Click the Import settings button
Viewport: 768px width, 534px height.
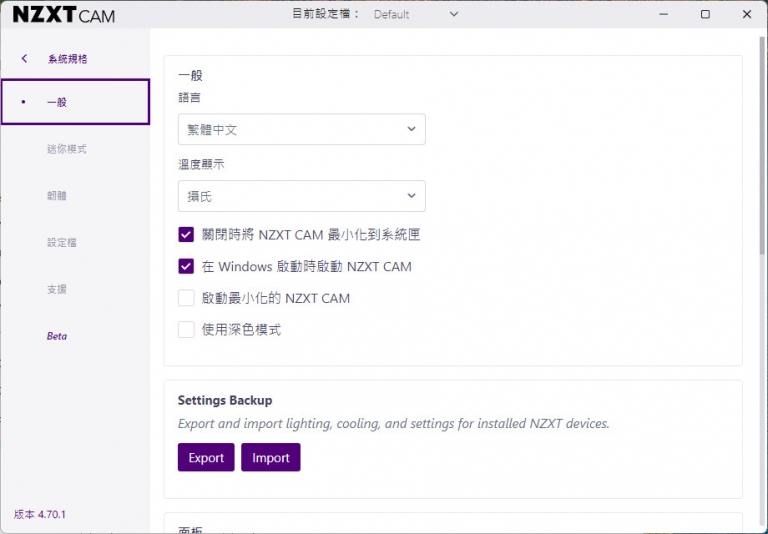271,457
